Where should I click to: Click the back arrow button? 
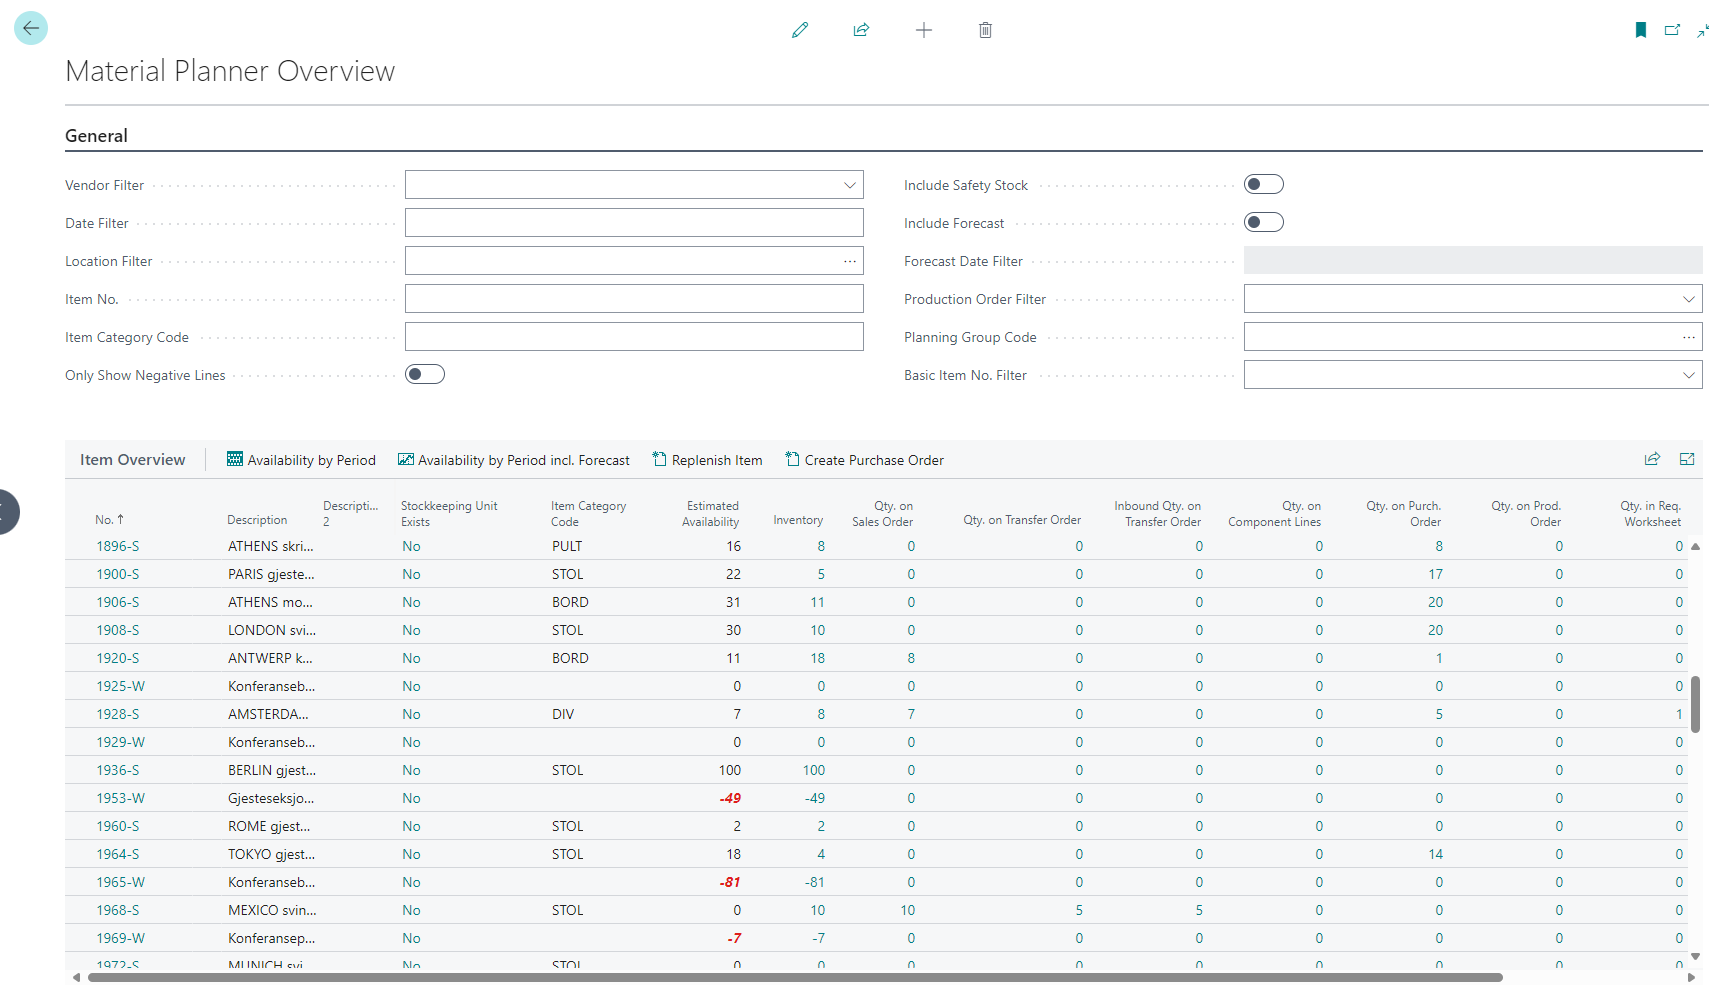tap(31, 28)
